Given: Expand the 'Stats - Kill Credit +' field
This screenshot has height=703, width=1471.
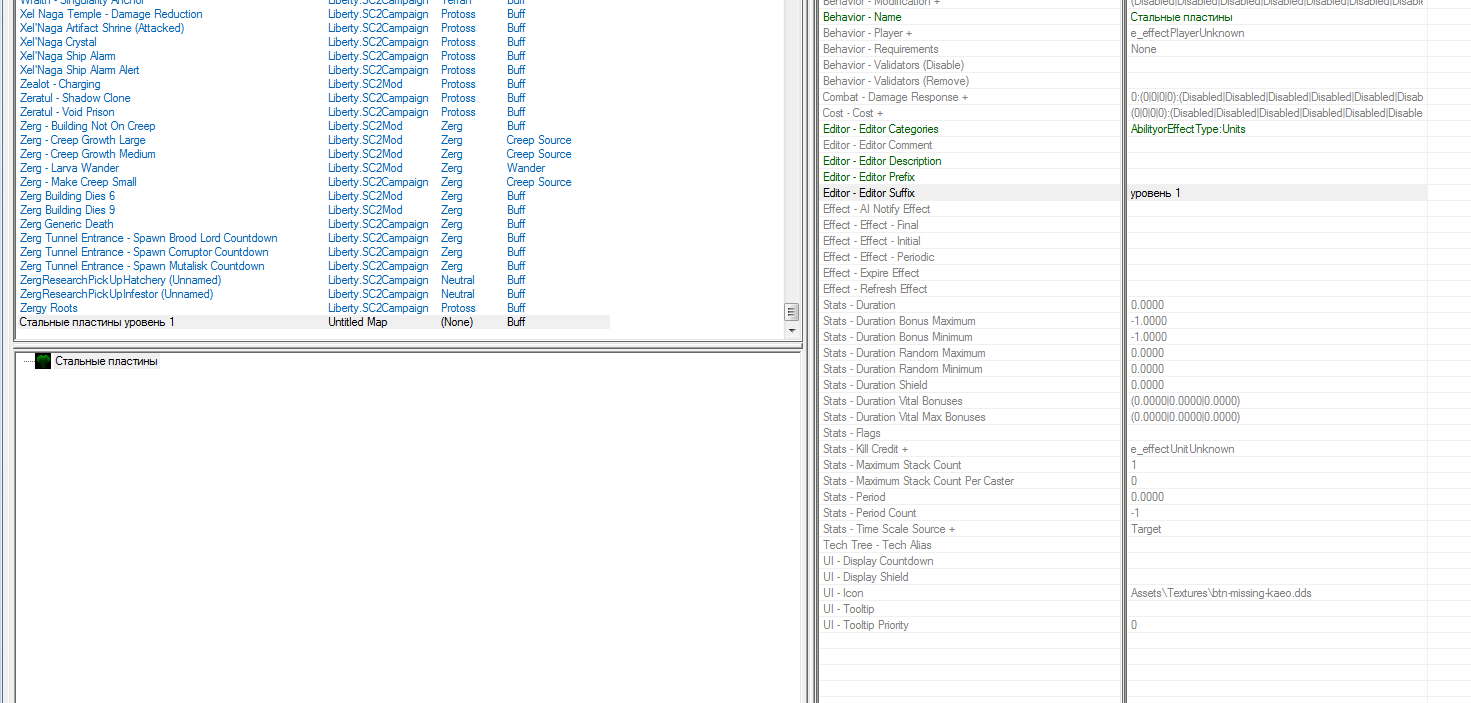Looking at the screenshot, I should pos(865,449).
